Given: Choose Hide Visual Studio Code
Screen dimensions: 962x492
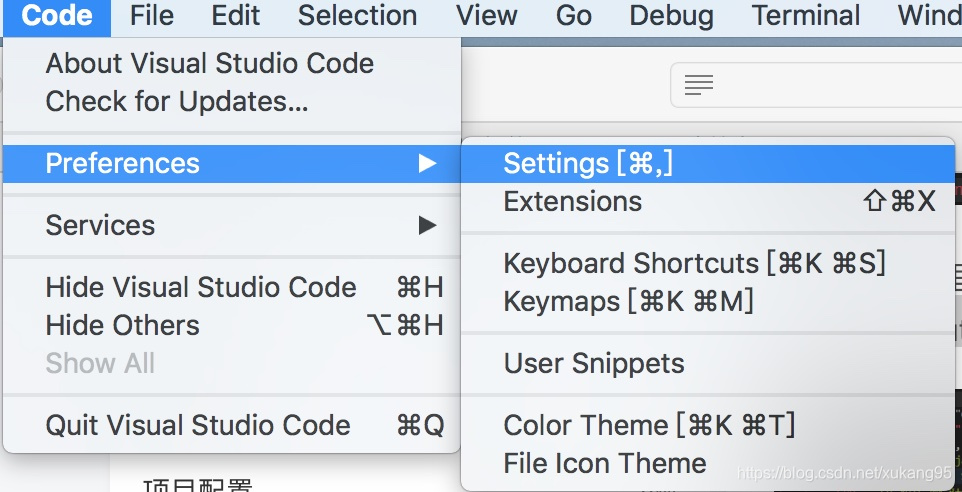Looking at the screenshot, I should 232,288.
